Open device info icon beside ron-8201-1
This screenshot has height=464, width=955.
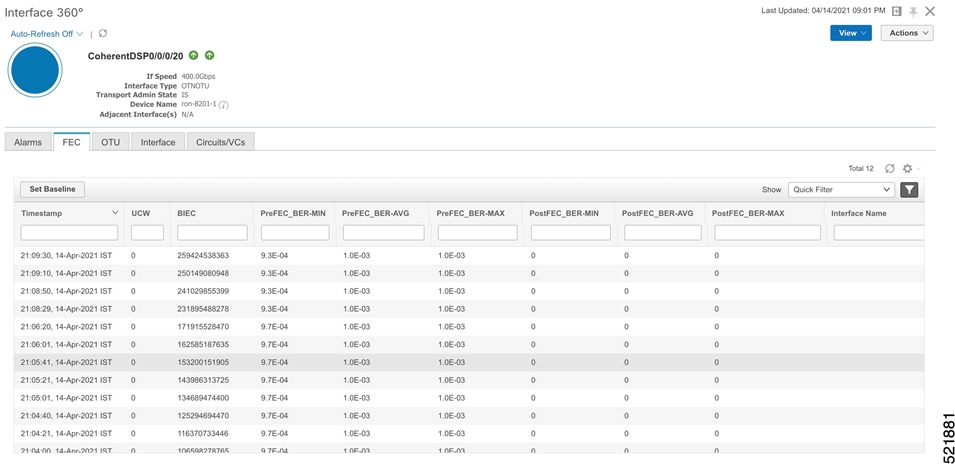[x=224, y=105]
